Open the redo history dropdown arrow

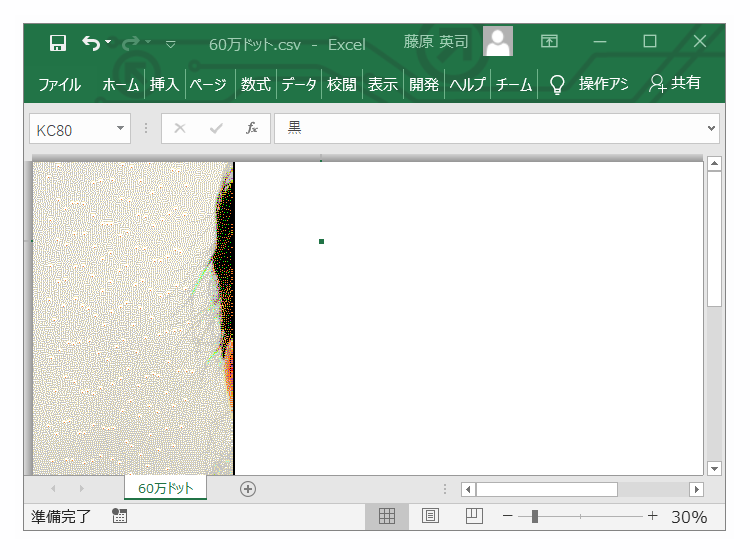tap(148, 42)
